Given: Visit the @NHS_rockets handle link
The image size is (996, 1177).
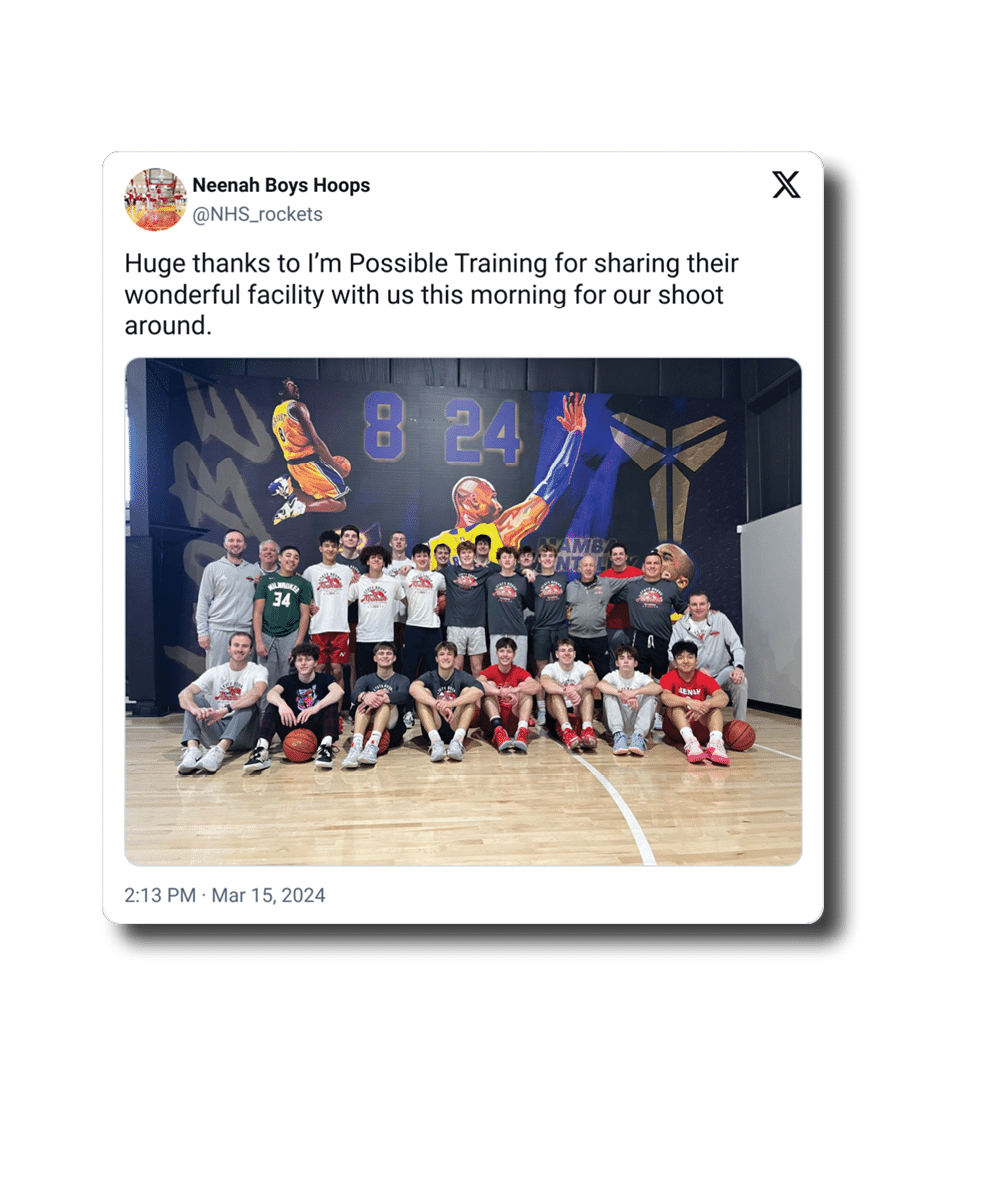Looking at the screenshot, I should coord(257,215).
